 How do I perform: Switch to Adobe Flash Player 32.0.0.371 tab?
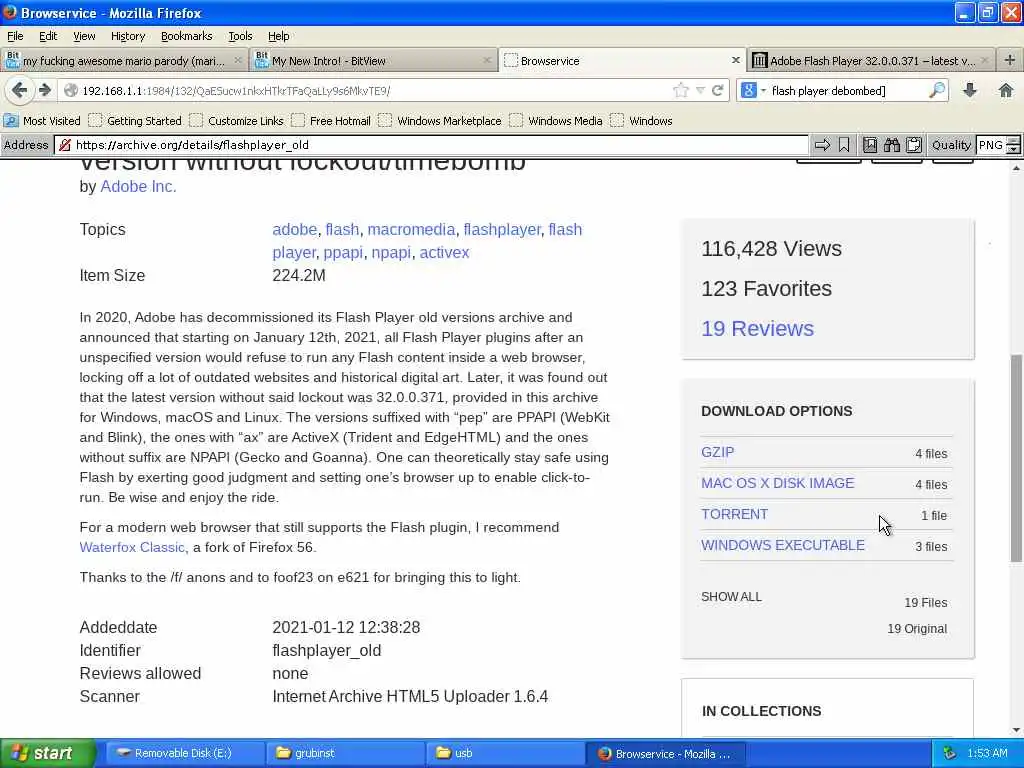(x=871, y=61)
